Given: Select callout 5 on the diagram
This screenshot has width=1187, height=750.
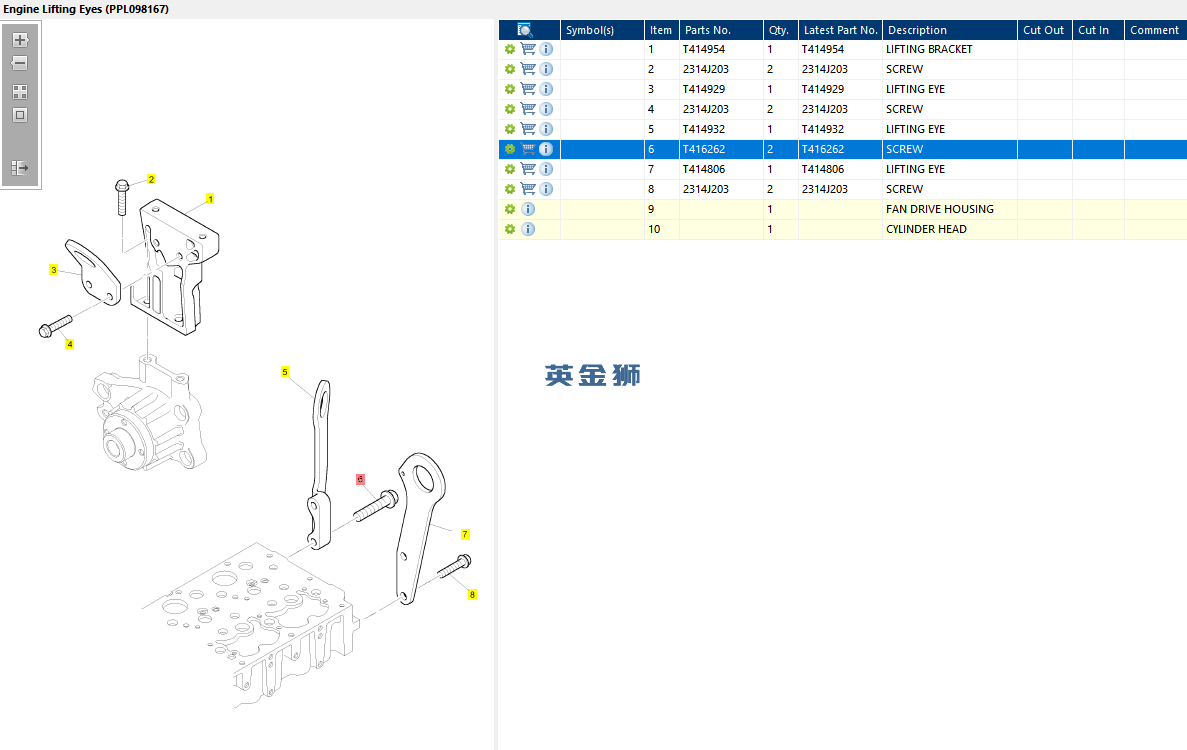Looking at the screenshot, I should 285,372.
